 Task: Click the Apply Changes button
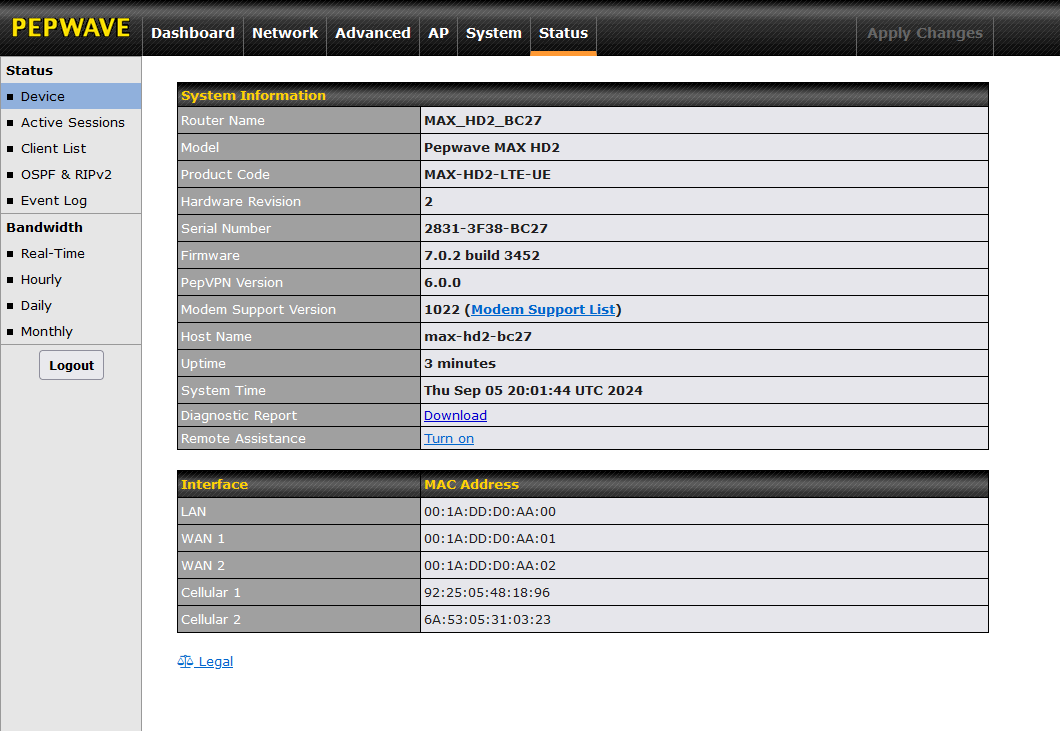point(924,32)
